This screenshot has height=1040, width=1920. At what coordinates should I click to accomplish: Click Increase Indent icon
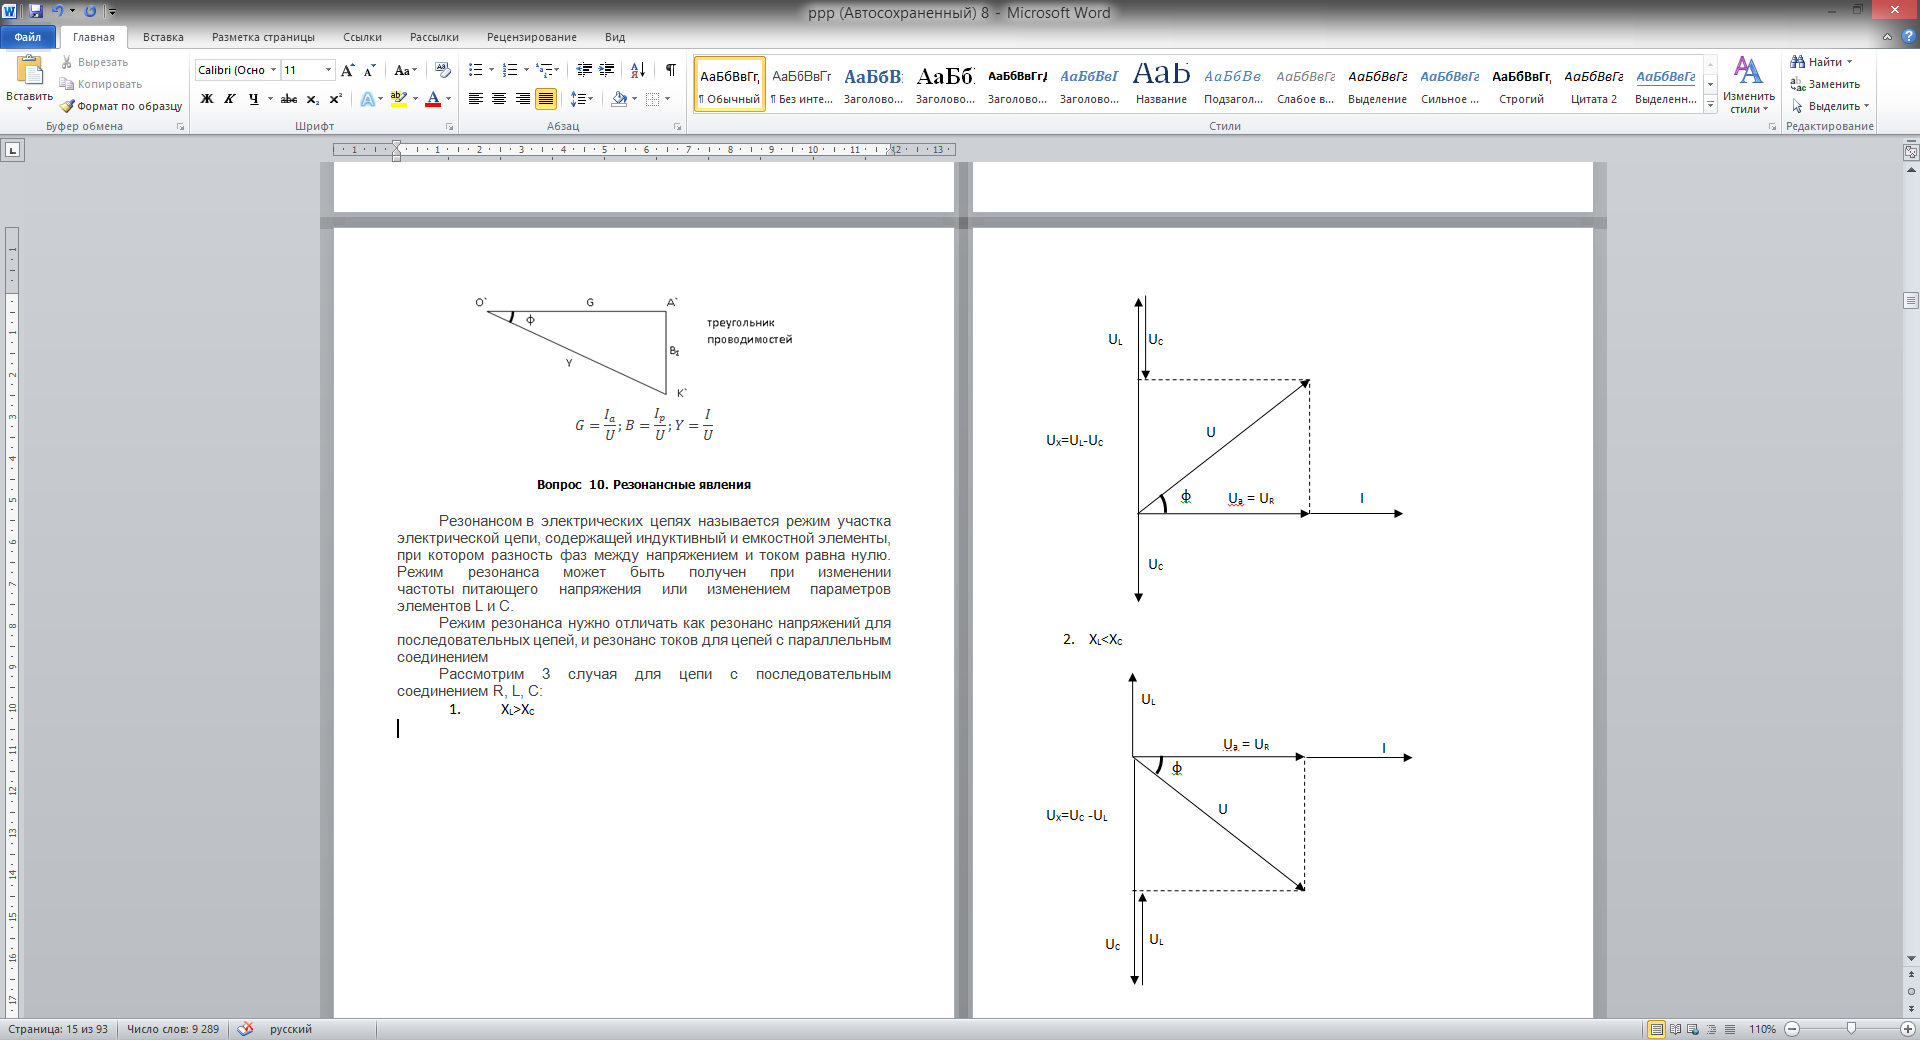click(x=607, y=70)
